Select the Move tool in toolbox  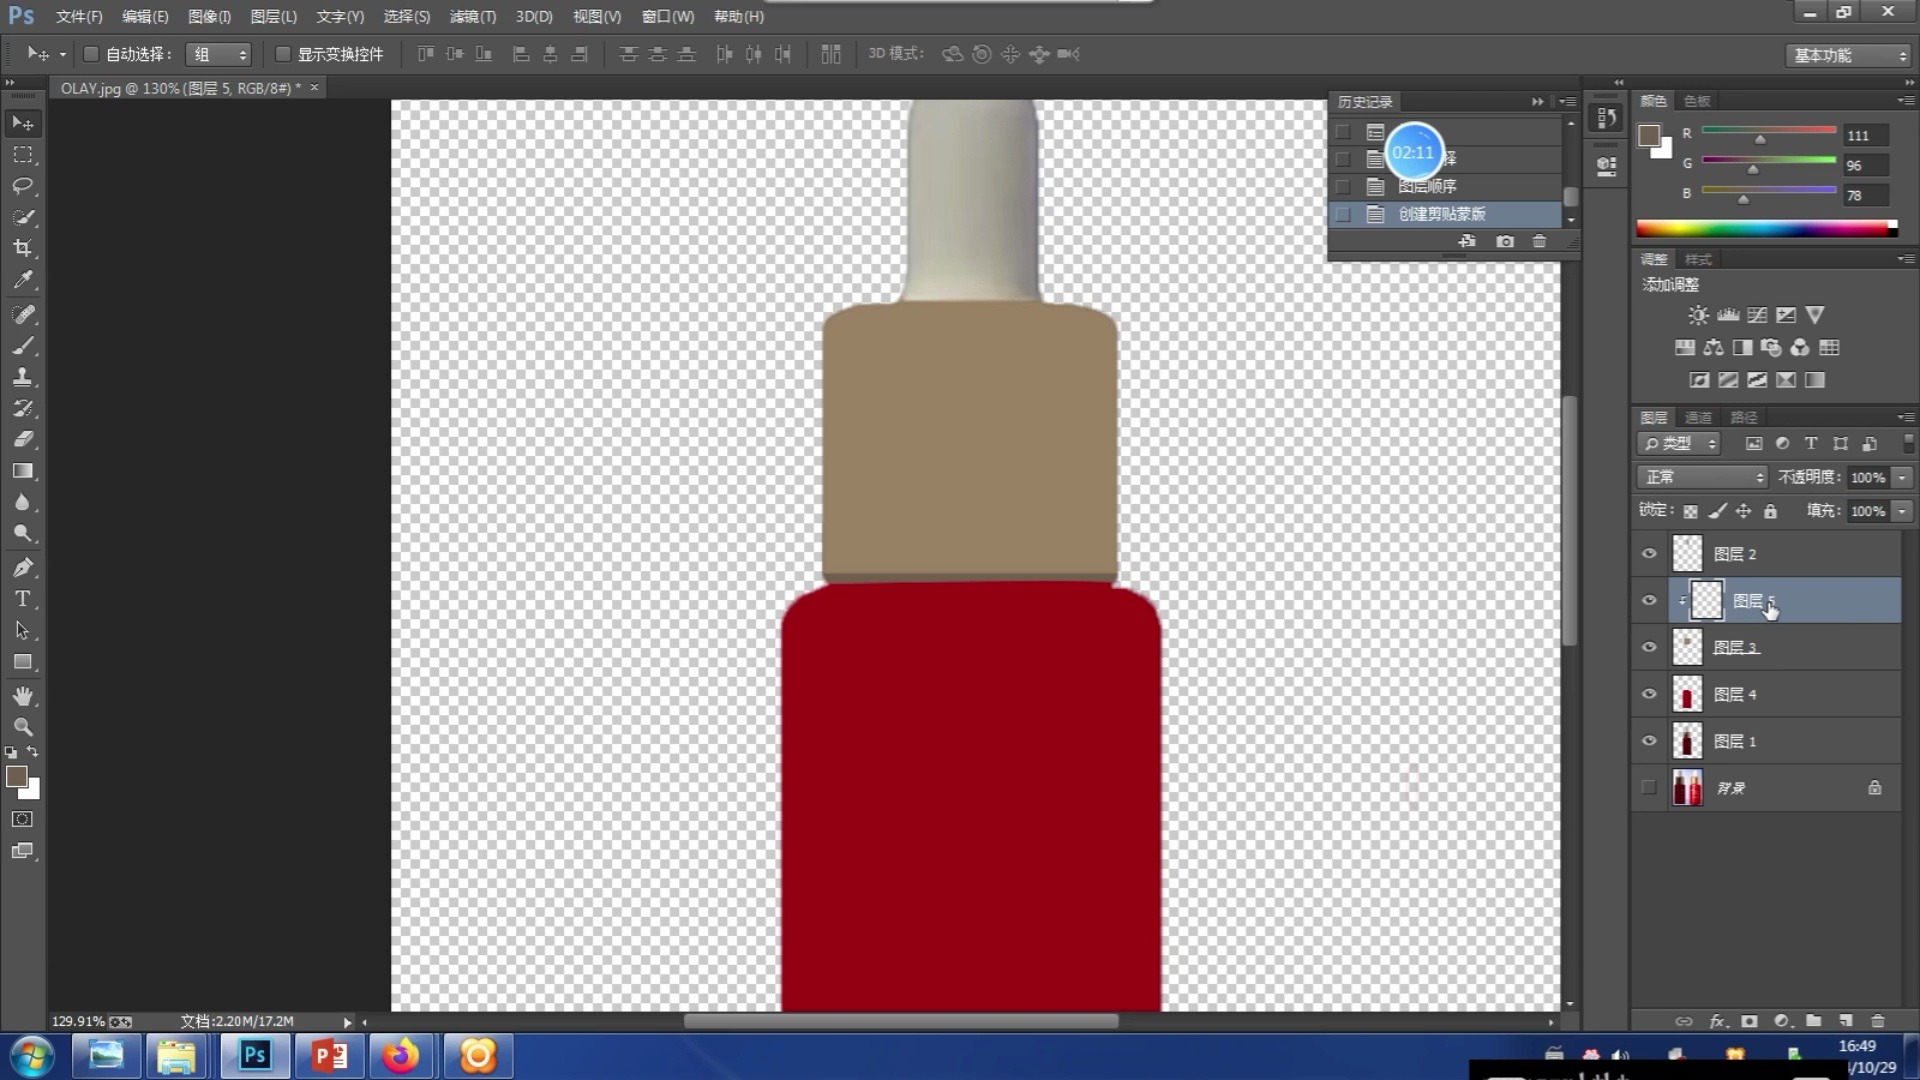point(23,123)
